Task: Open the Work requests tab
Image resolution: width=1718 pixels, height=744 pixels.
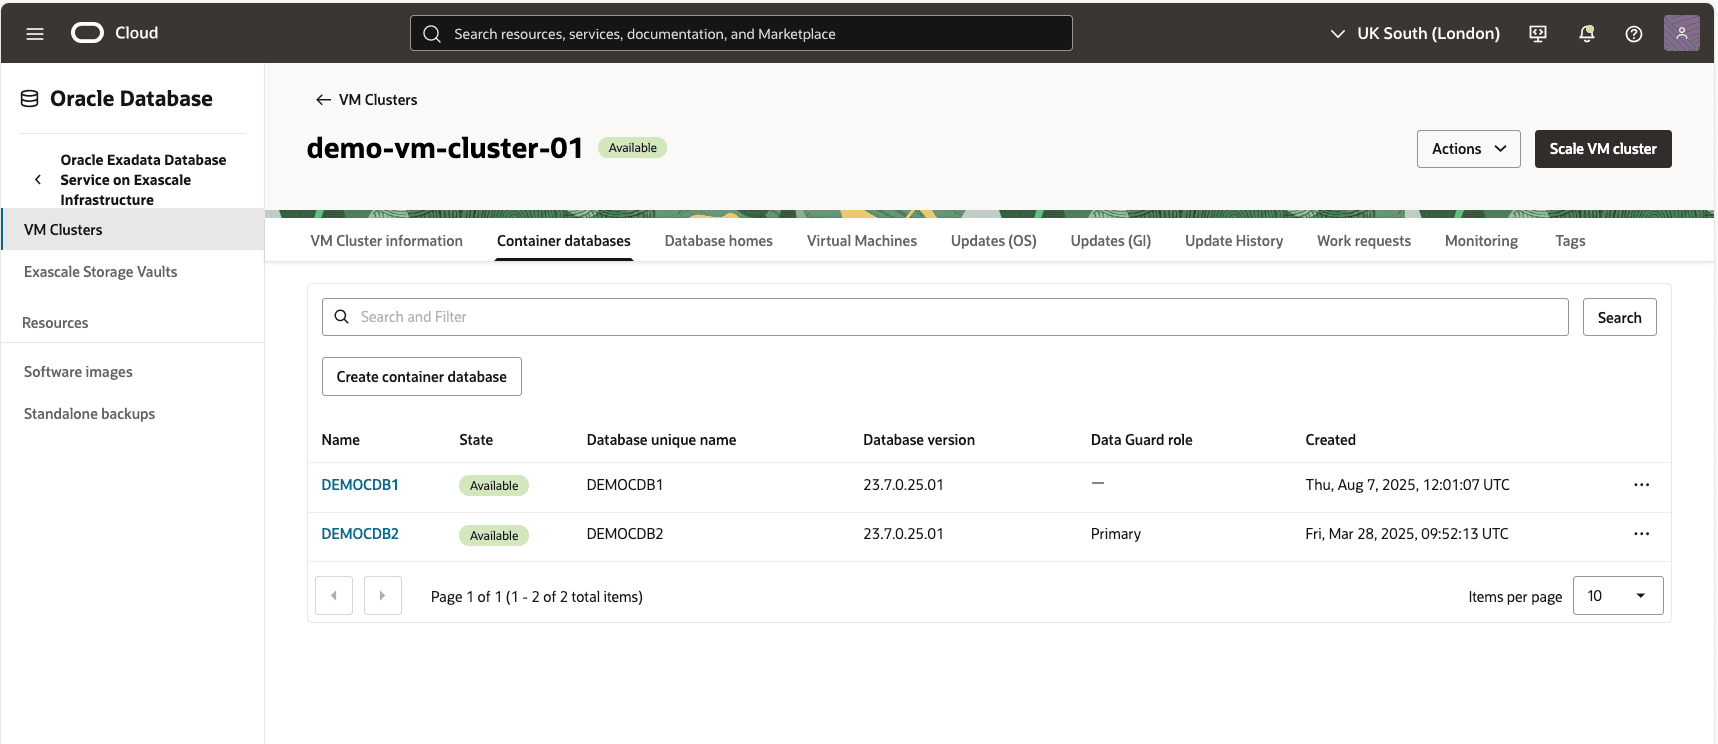Action: tap(1364, 241)
